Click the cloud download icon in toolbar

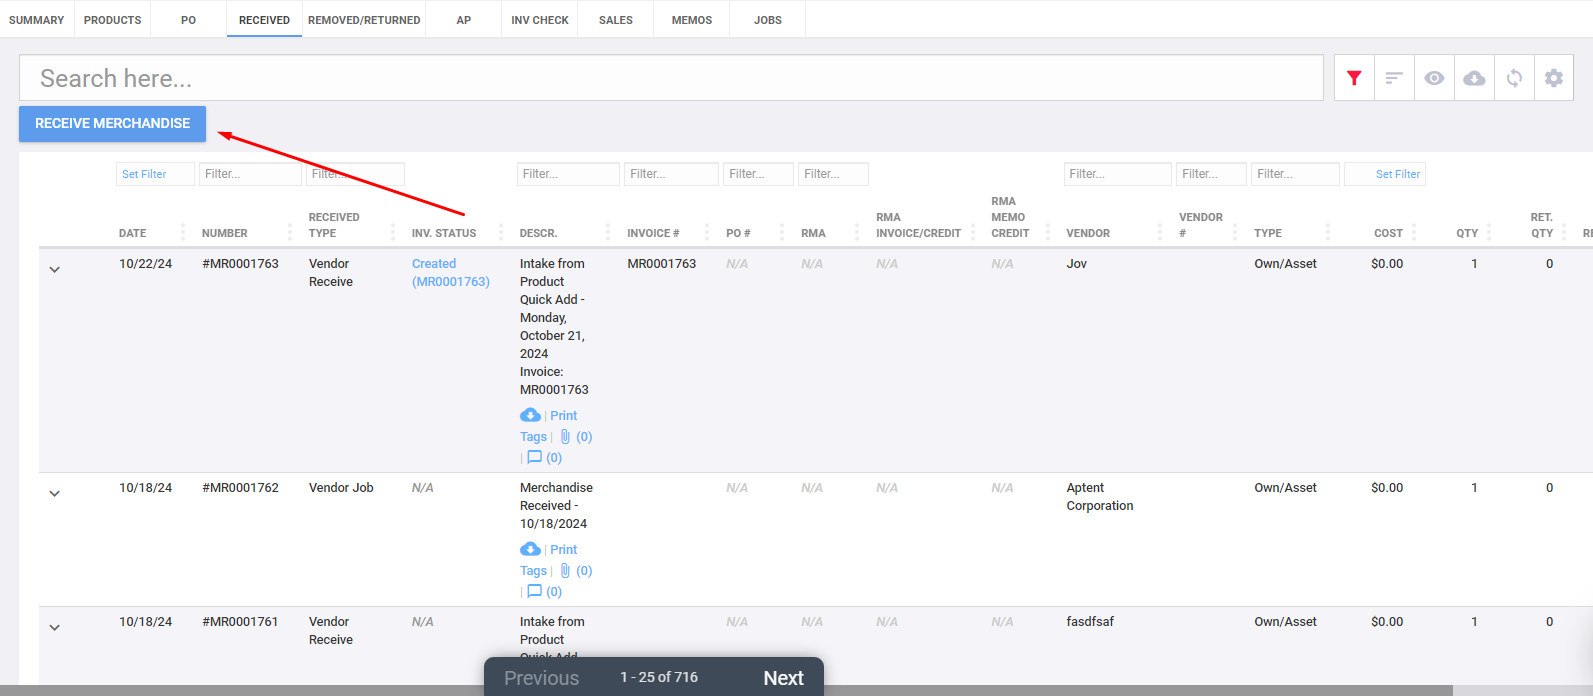tap(1474, 78)
